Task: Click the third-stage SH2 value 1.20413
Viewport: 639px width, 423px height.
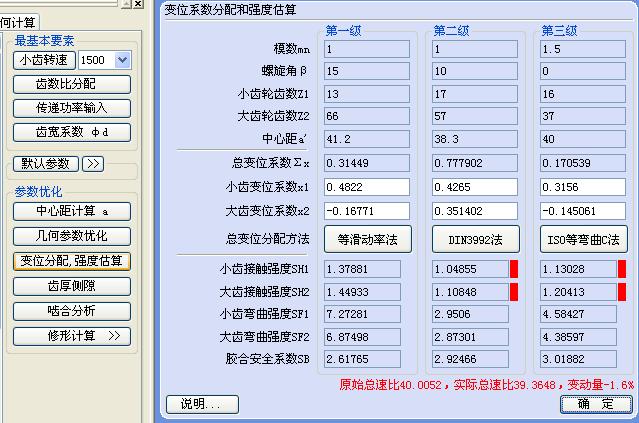Action: 578,292
